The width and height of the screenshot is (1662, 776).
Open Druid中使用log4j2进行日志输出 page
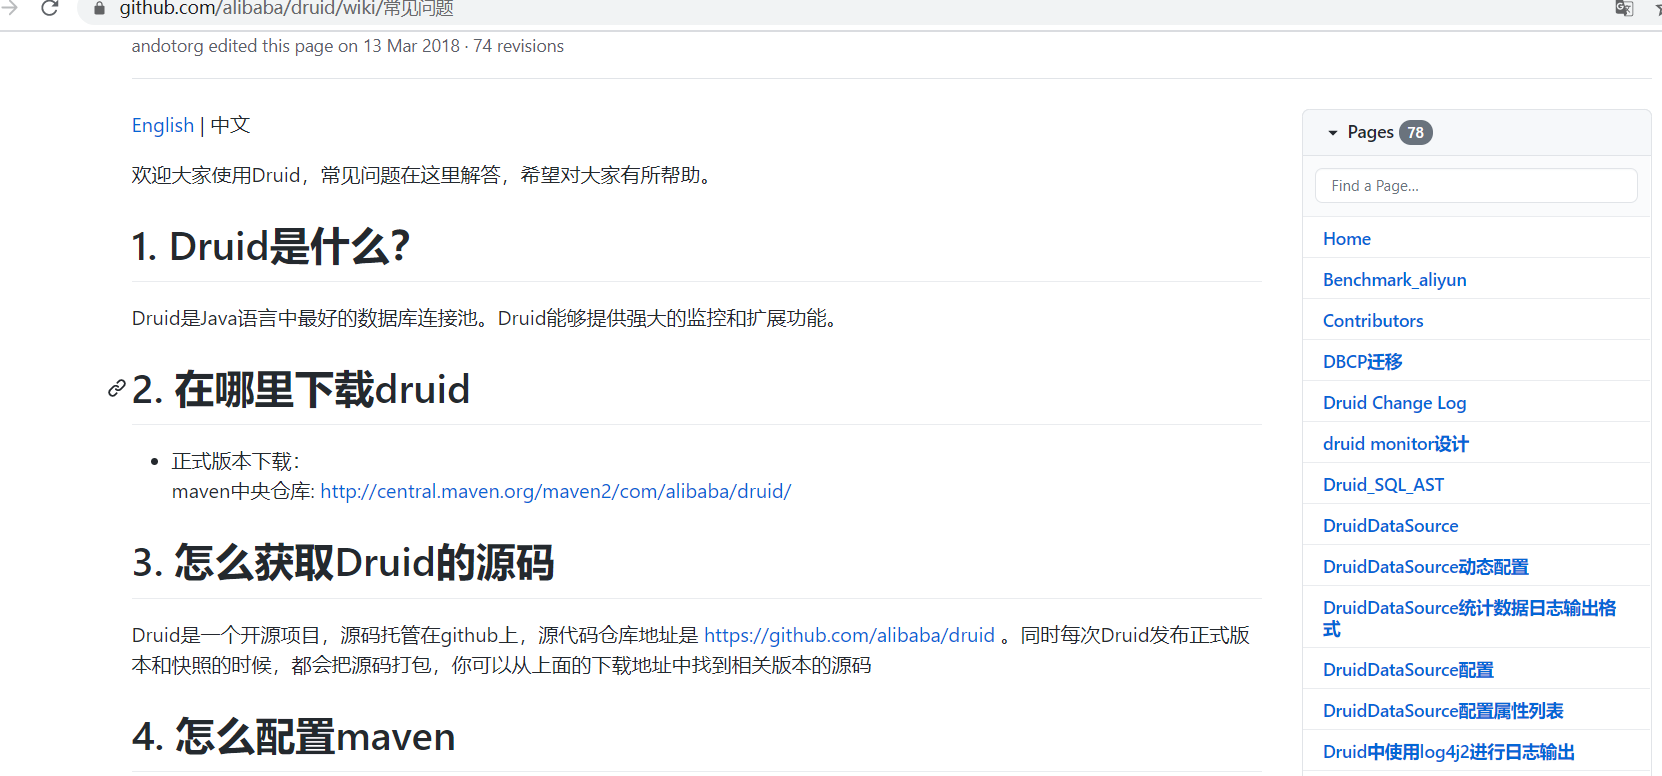click(x=1448, y=752)
